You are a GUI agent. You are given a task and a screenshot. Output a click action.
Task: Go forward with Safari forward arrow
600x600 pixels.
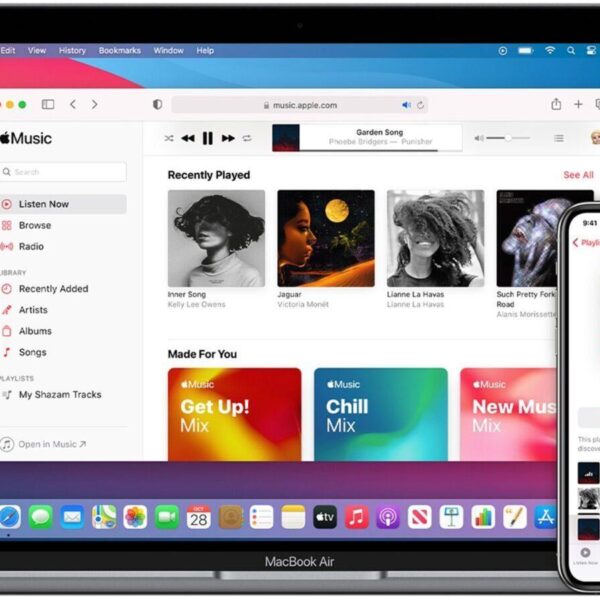94,104
